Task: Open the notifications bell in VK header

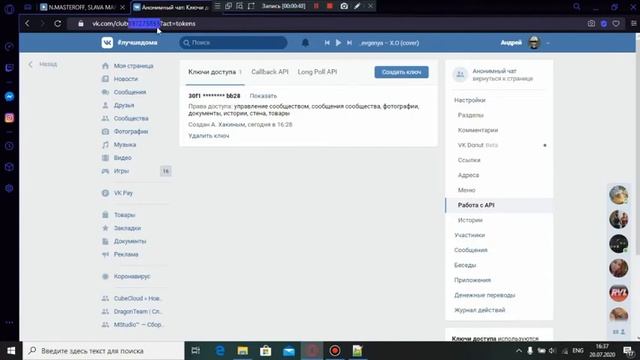Action: pos(305,42)
